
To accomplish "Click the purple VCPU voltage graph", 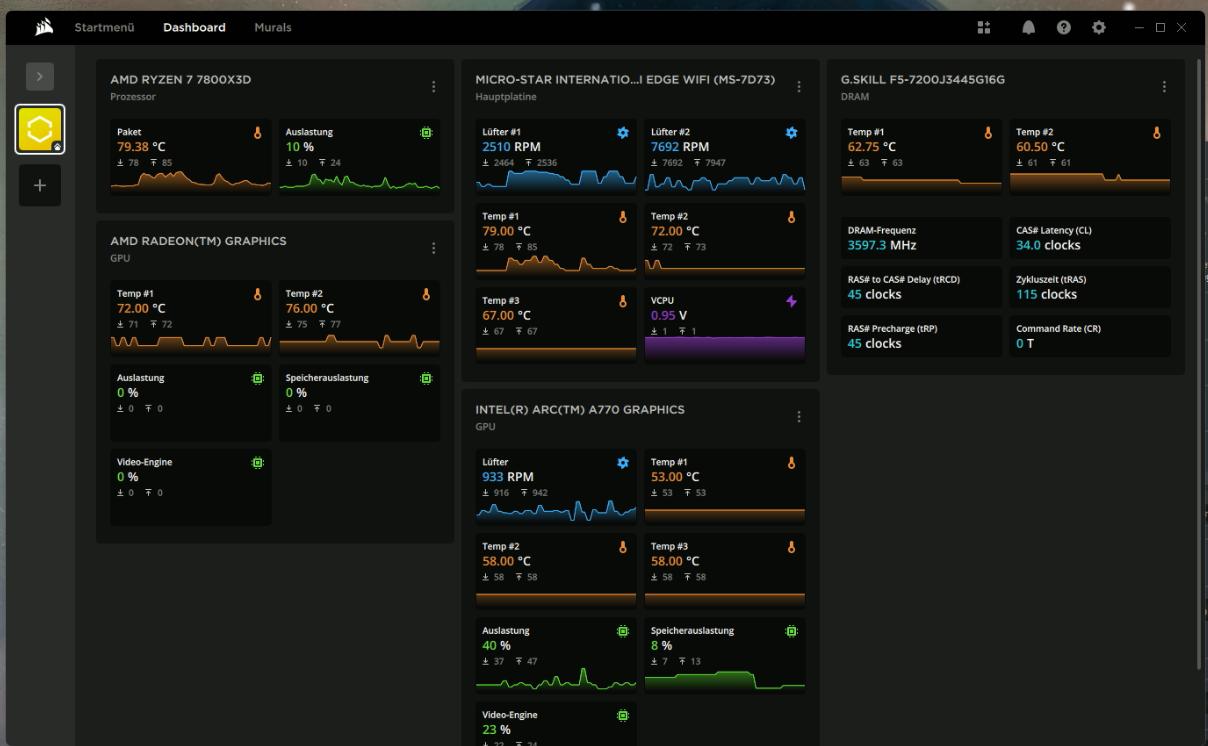I will 725,348.
